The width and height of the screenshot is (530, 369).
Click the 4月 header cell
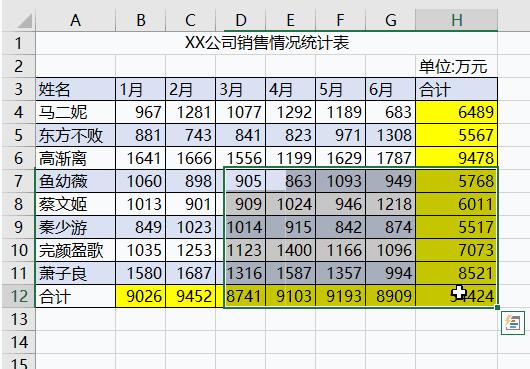(x=290, y=89)
